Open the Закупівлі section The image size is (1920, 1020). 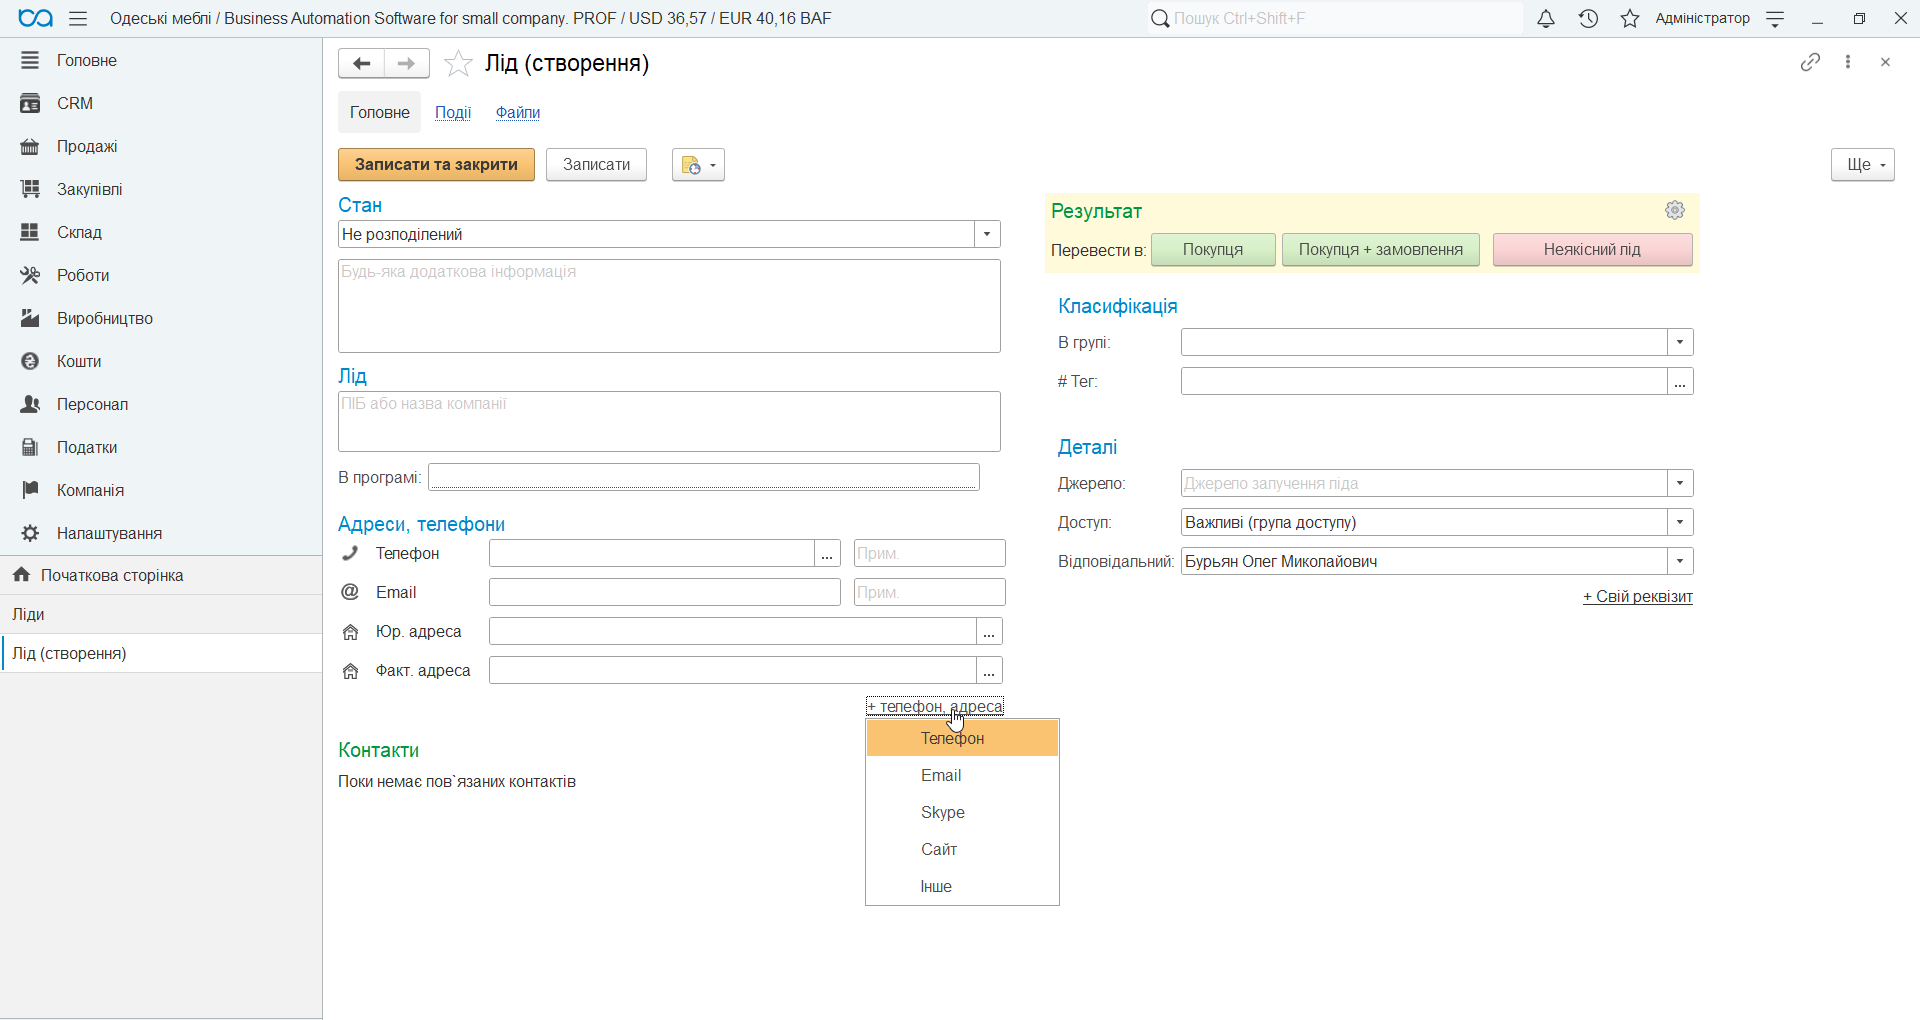click(x=161, y=189)
